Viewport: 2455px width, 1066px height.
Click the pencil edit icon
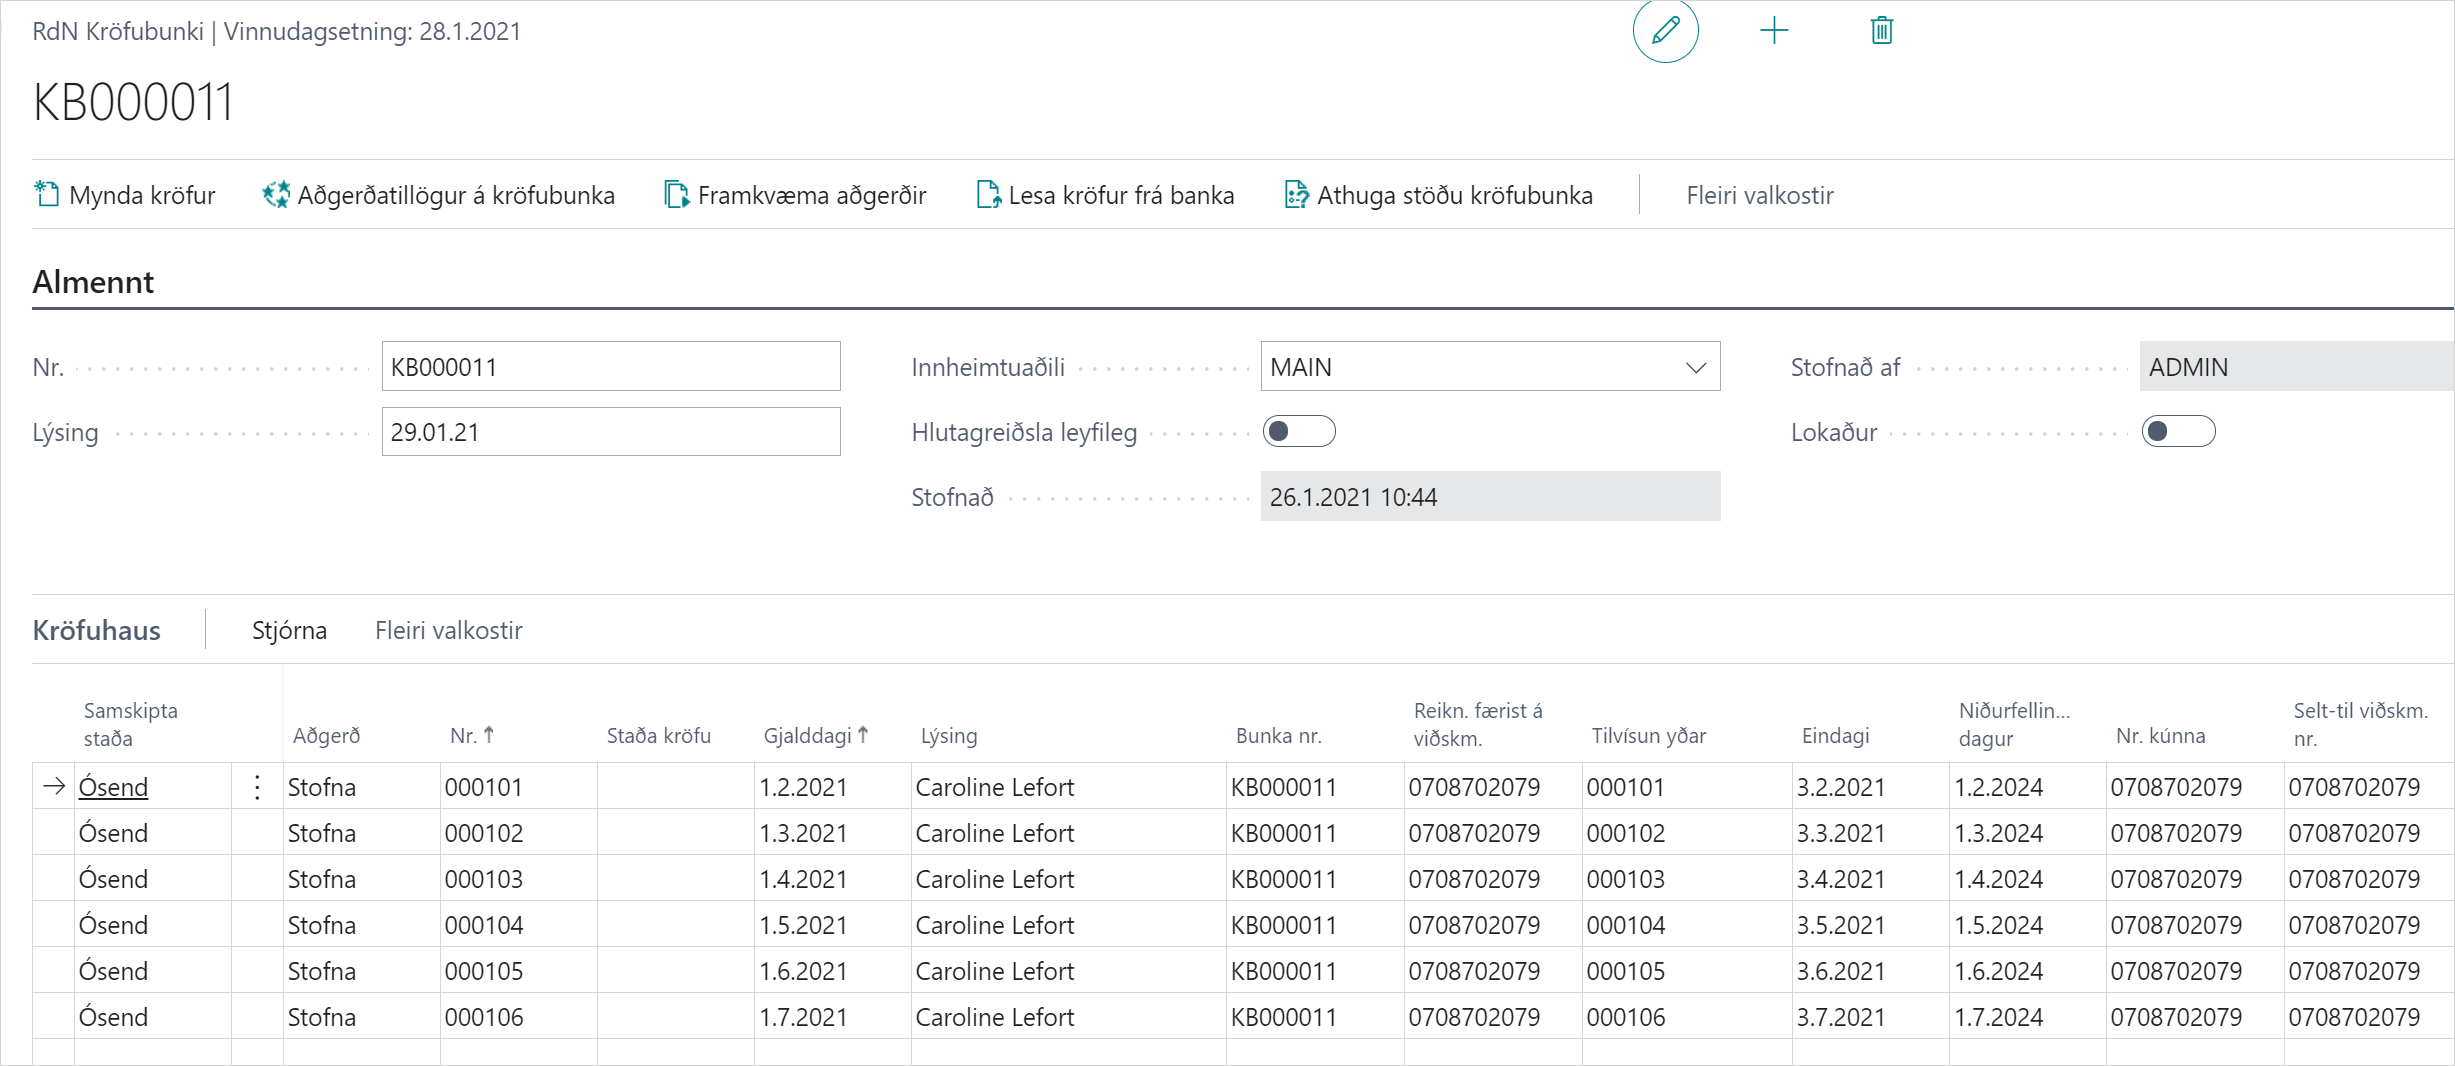pyautogui.click(x=1665, y=31)
